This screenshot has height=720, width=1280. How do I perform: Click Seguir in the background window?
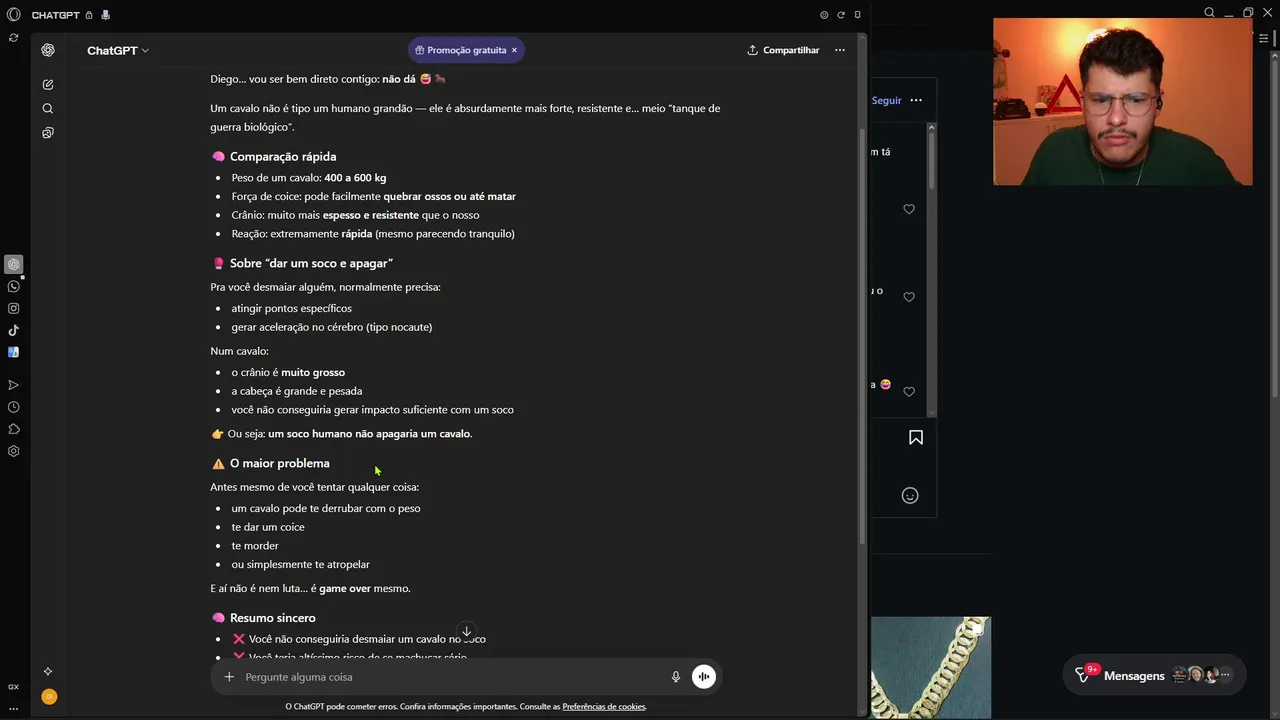(x=886, y=100)
